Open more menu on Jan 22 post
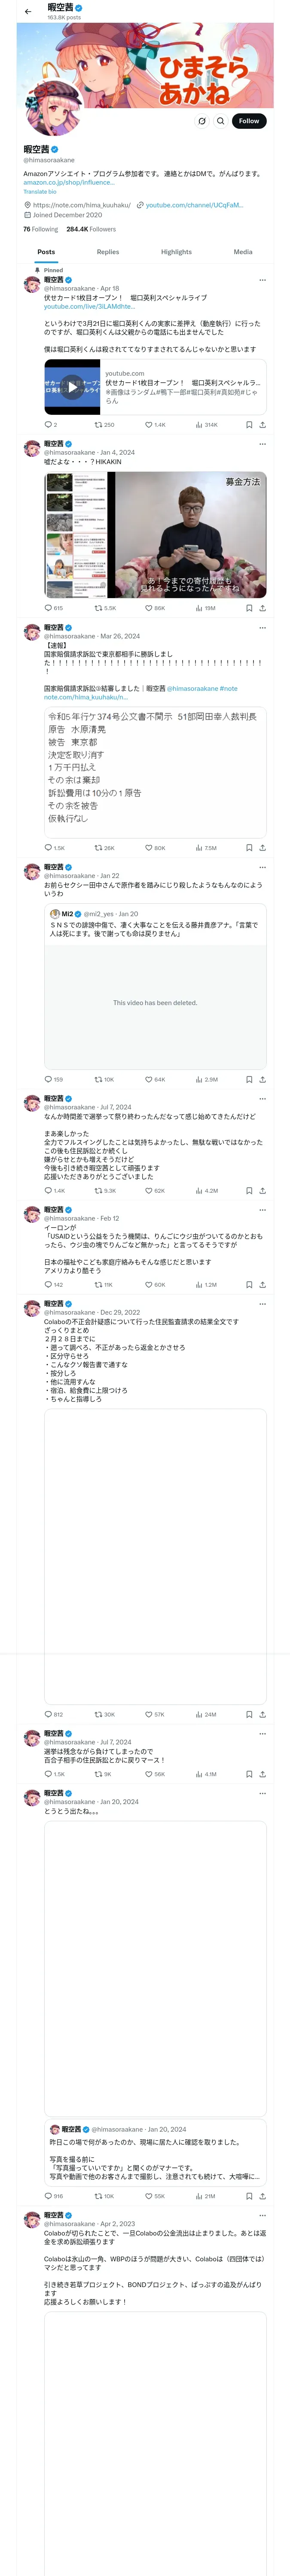The image size is (290, 2576). pyautogui.click(x=263, y=867)
